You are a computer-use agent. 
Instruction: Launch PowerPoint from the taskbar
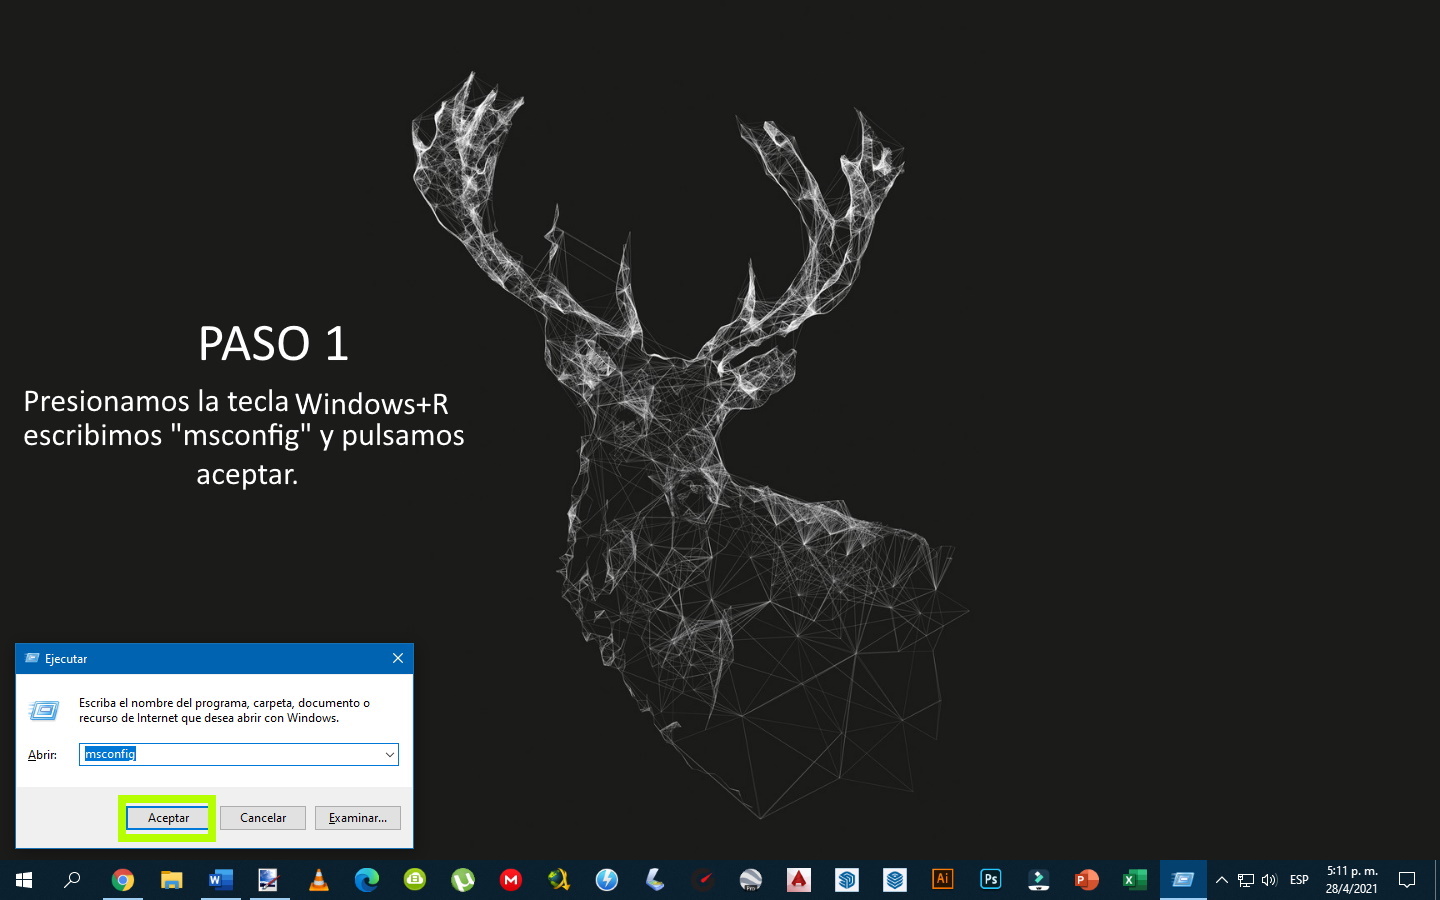tap(1086, 880)
